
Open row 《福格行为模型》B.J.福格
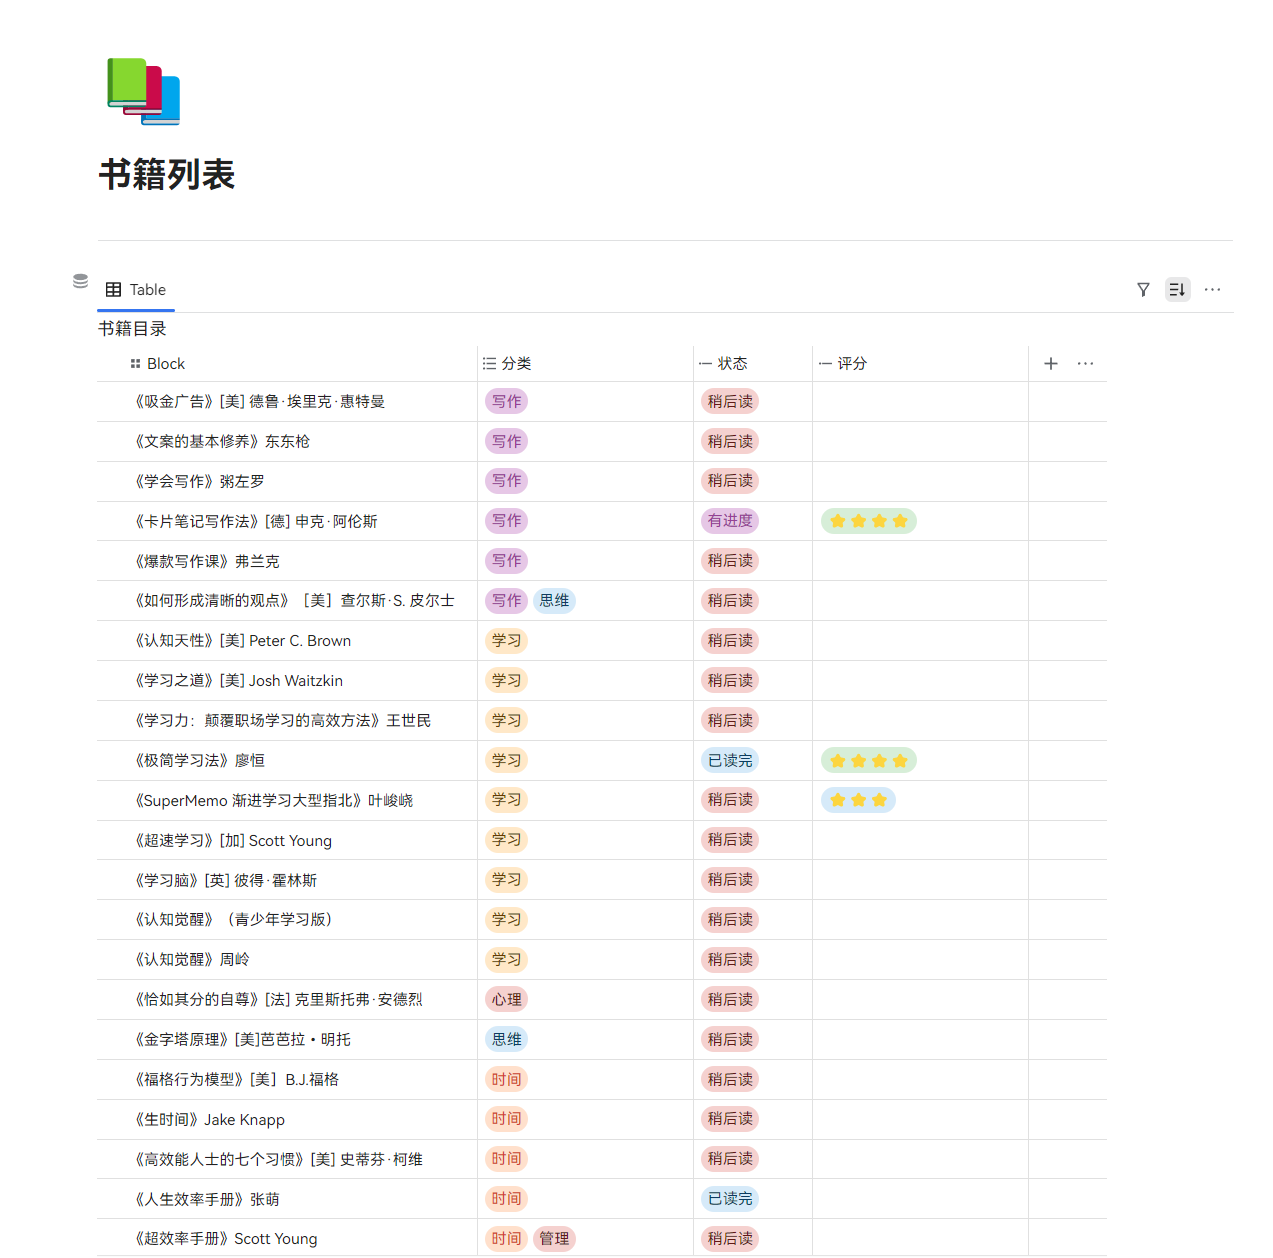click(237, 1080)
